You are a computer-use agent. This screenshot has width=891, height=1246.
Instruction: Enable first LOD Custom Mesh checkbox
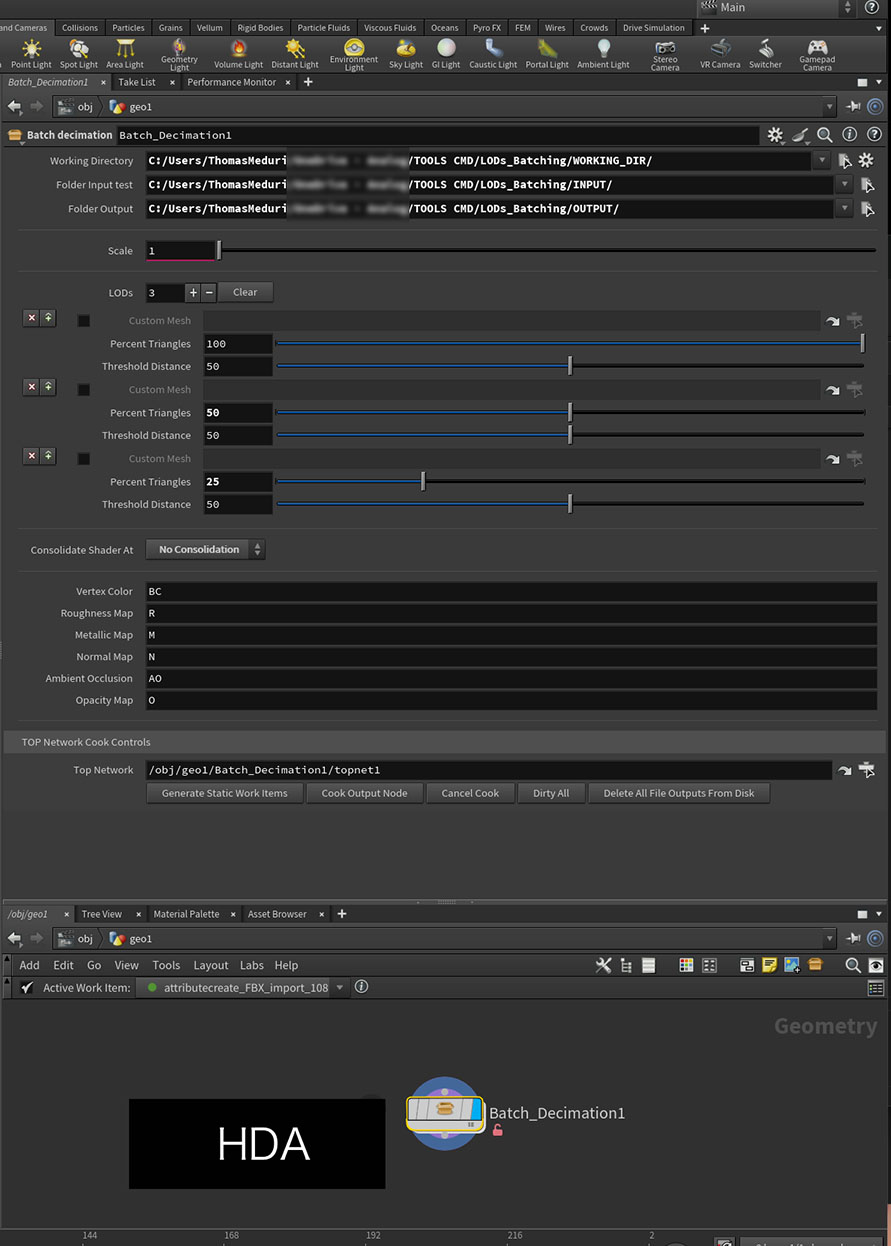coord(84,321)
